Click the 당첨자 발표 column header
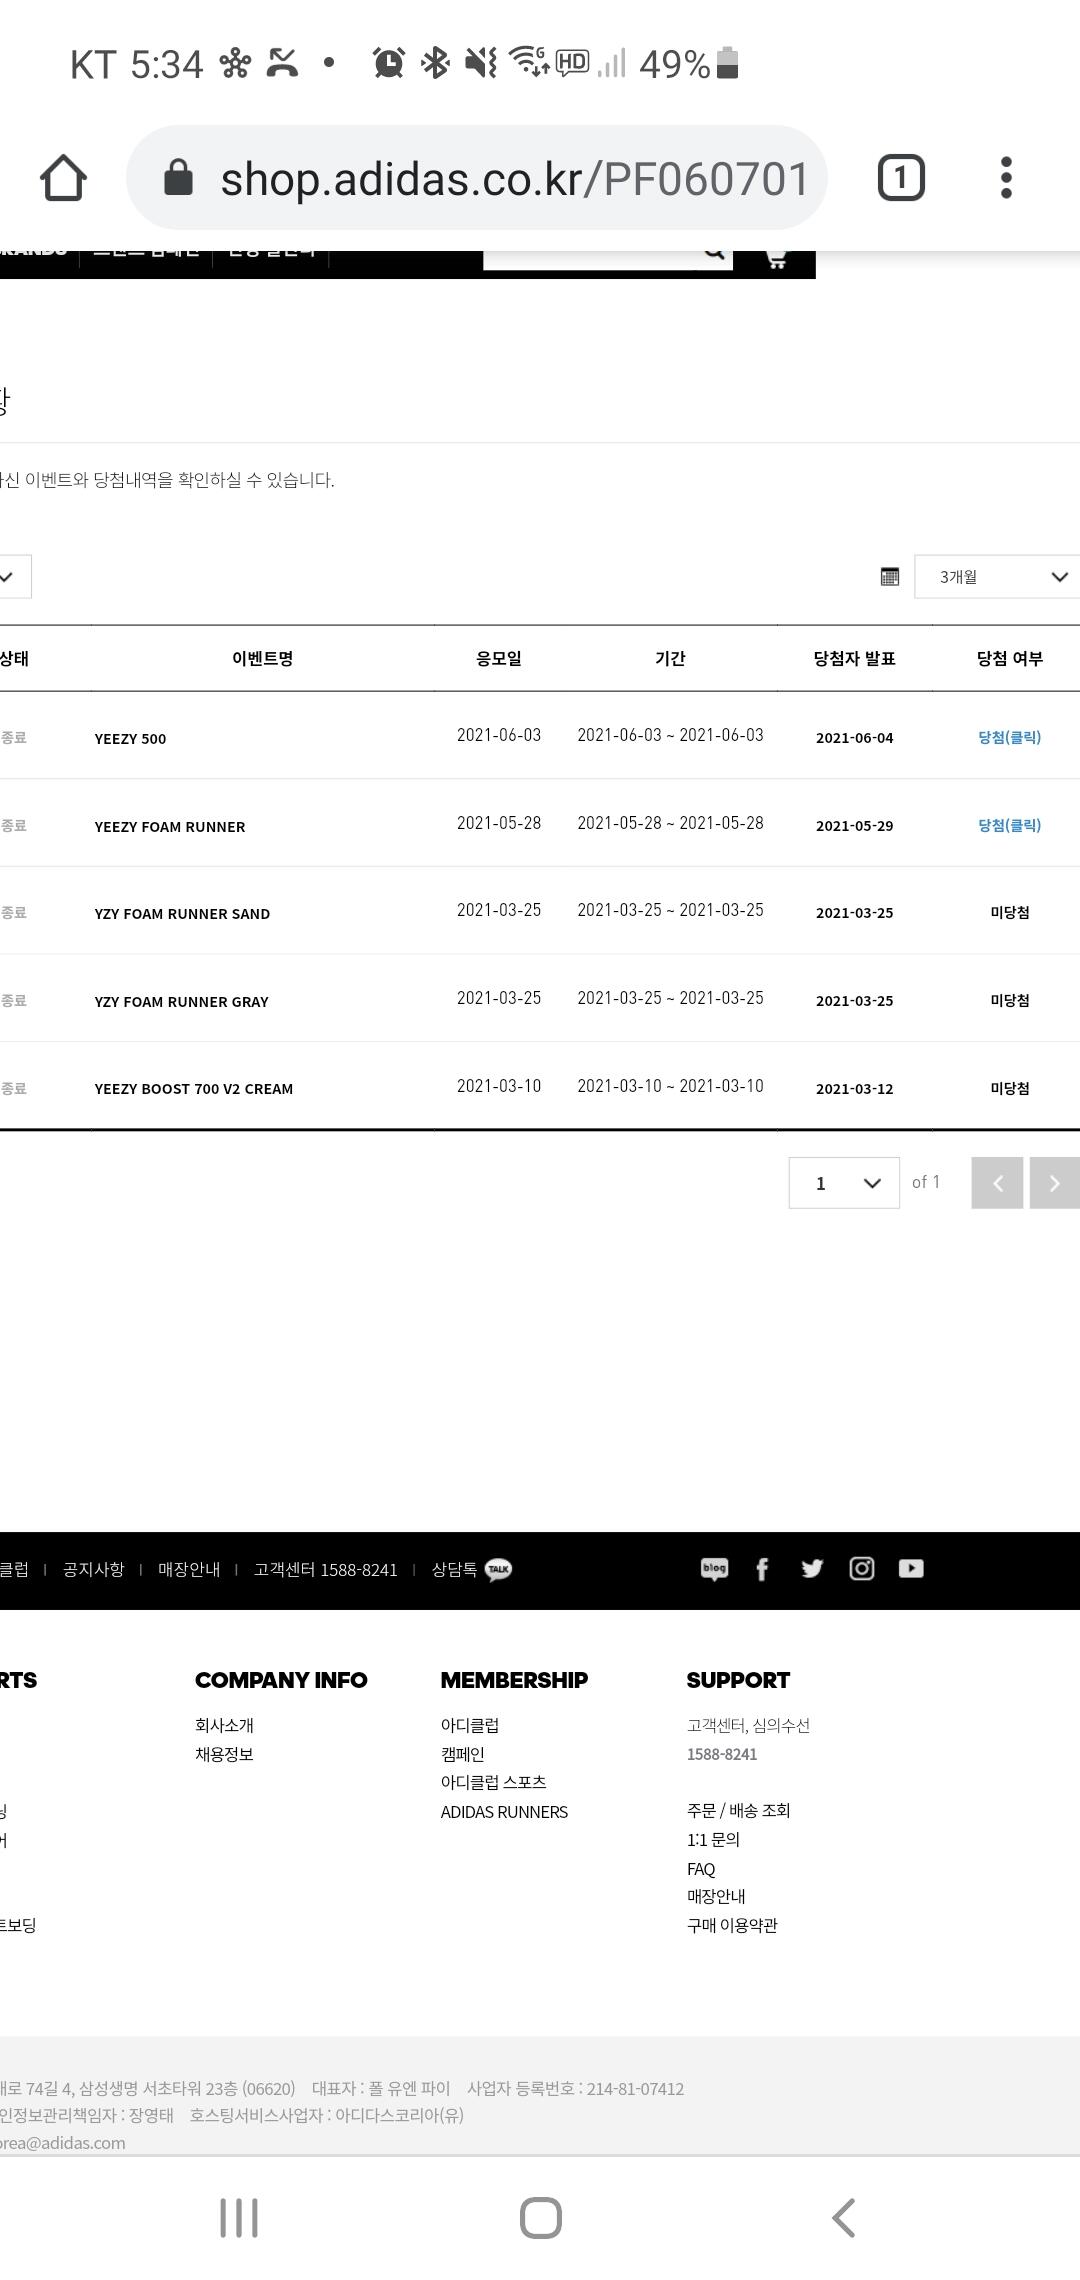 click(854, 658)
